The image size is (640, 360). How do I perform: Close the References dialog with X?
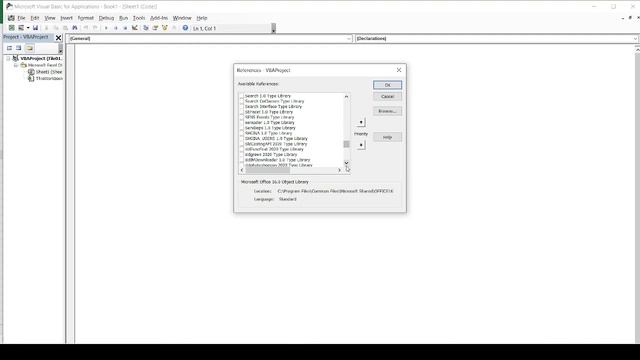399,70
